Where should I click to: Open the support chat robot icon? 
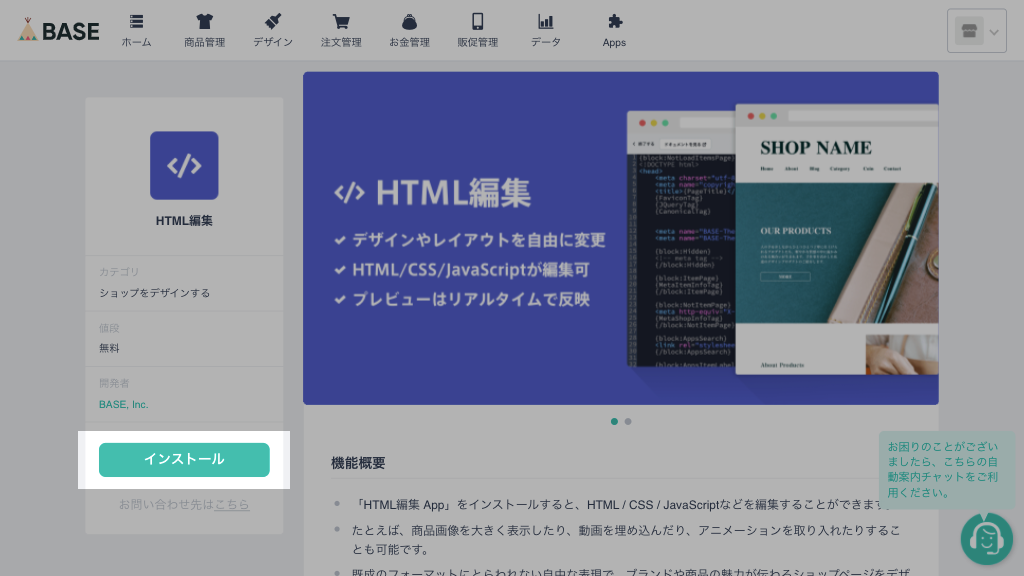click(x=987, y=539)
